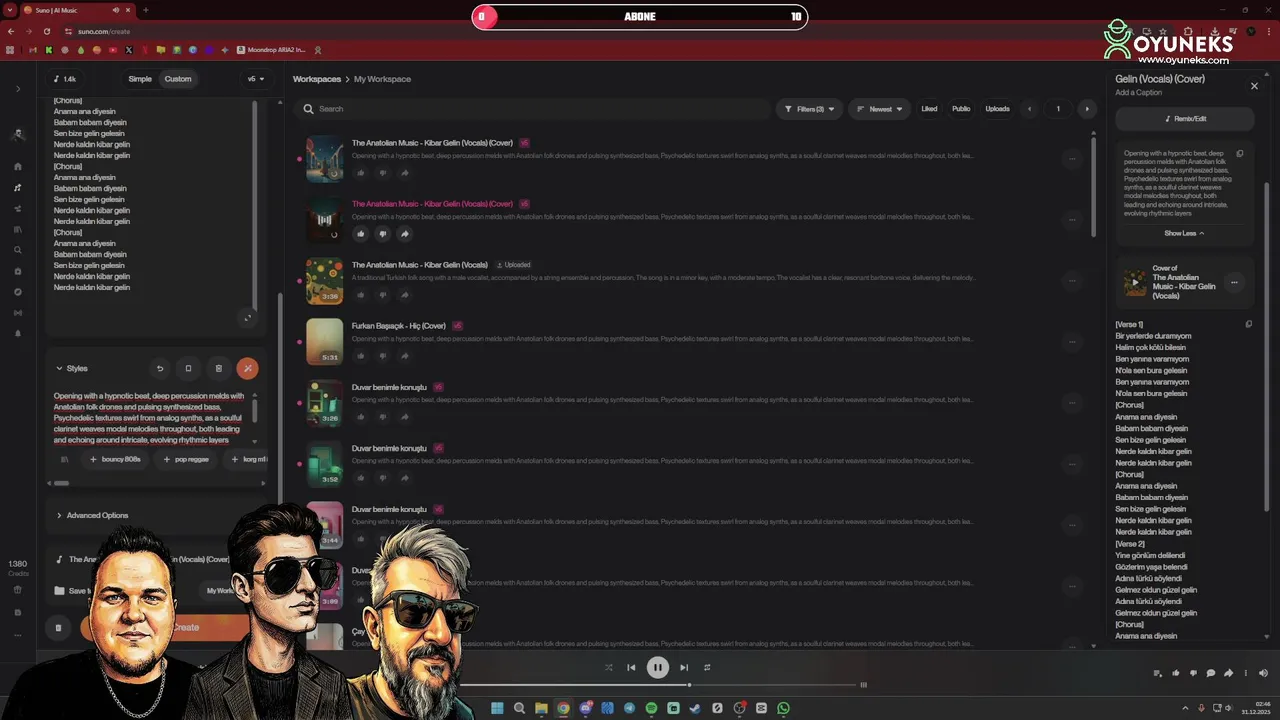Click into the style description text box
1280x720 pixels.
[x=150, y=418]
